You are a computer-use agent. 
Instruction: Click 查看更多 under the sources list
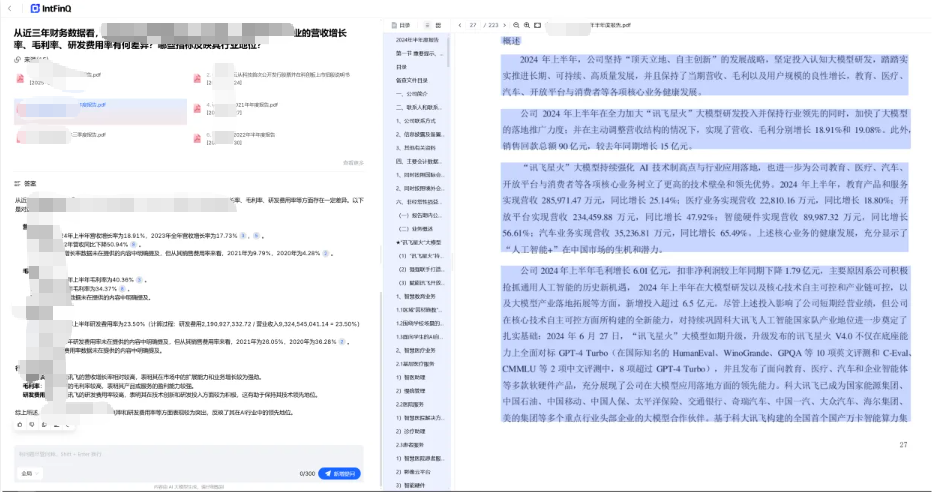click(x=353, y=162)
